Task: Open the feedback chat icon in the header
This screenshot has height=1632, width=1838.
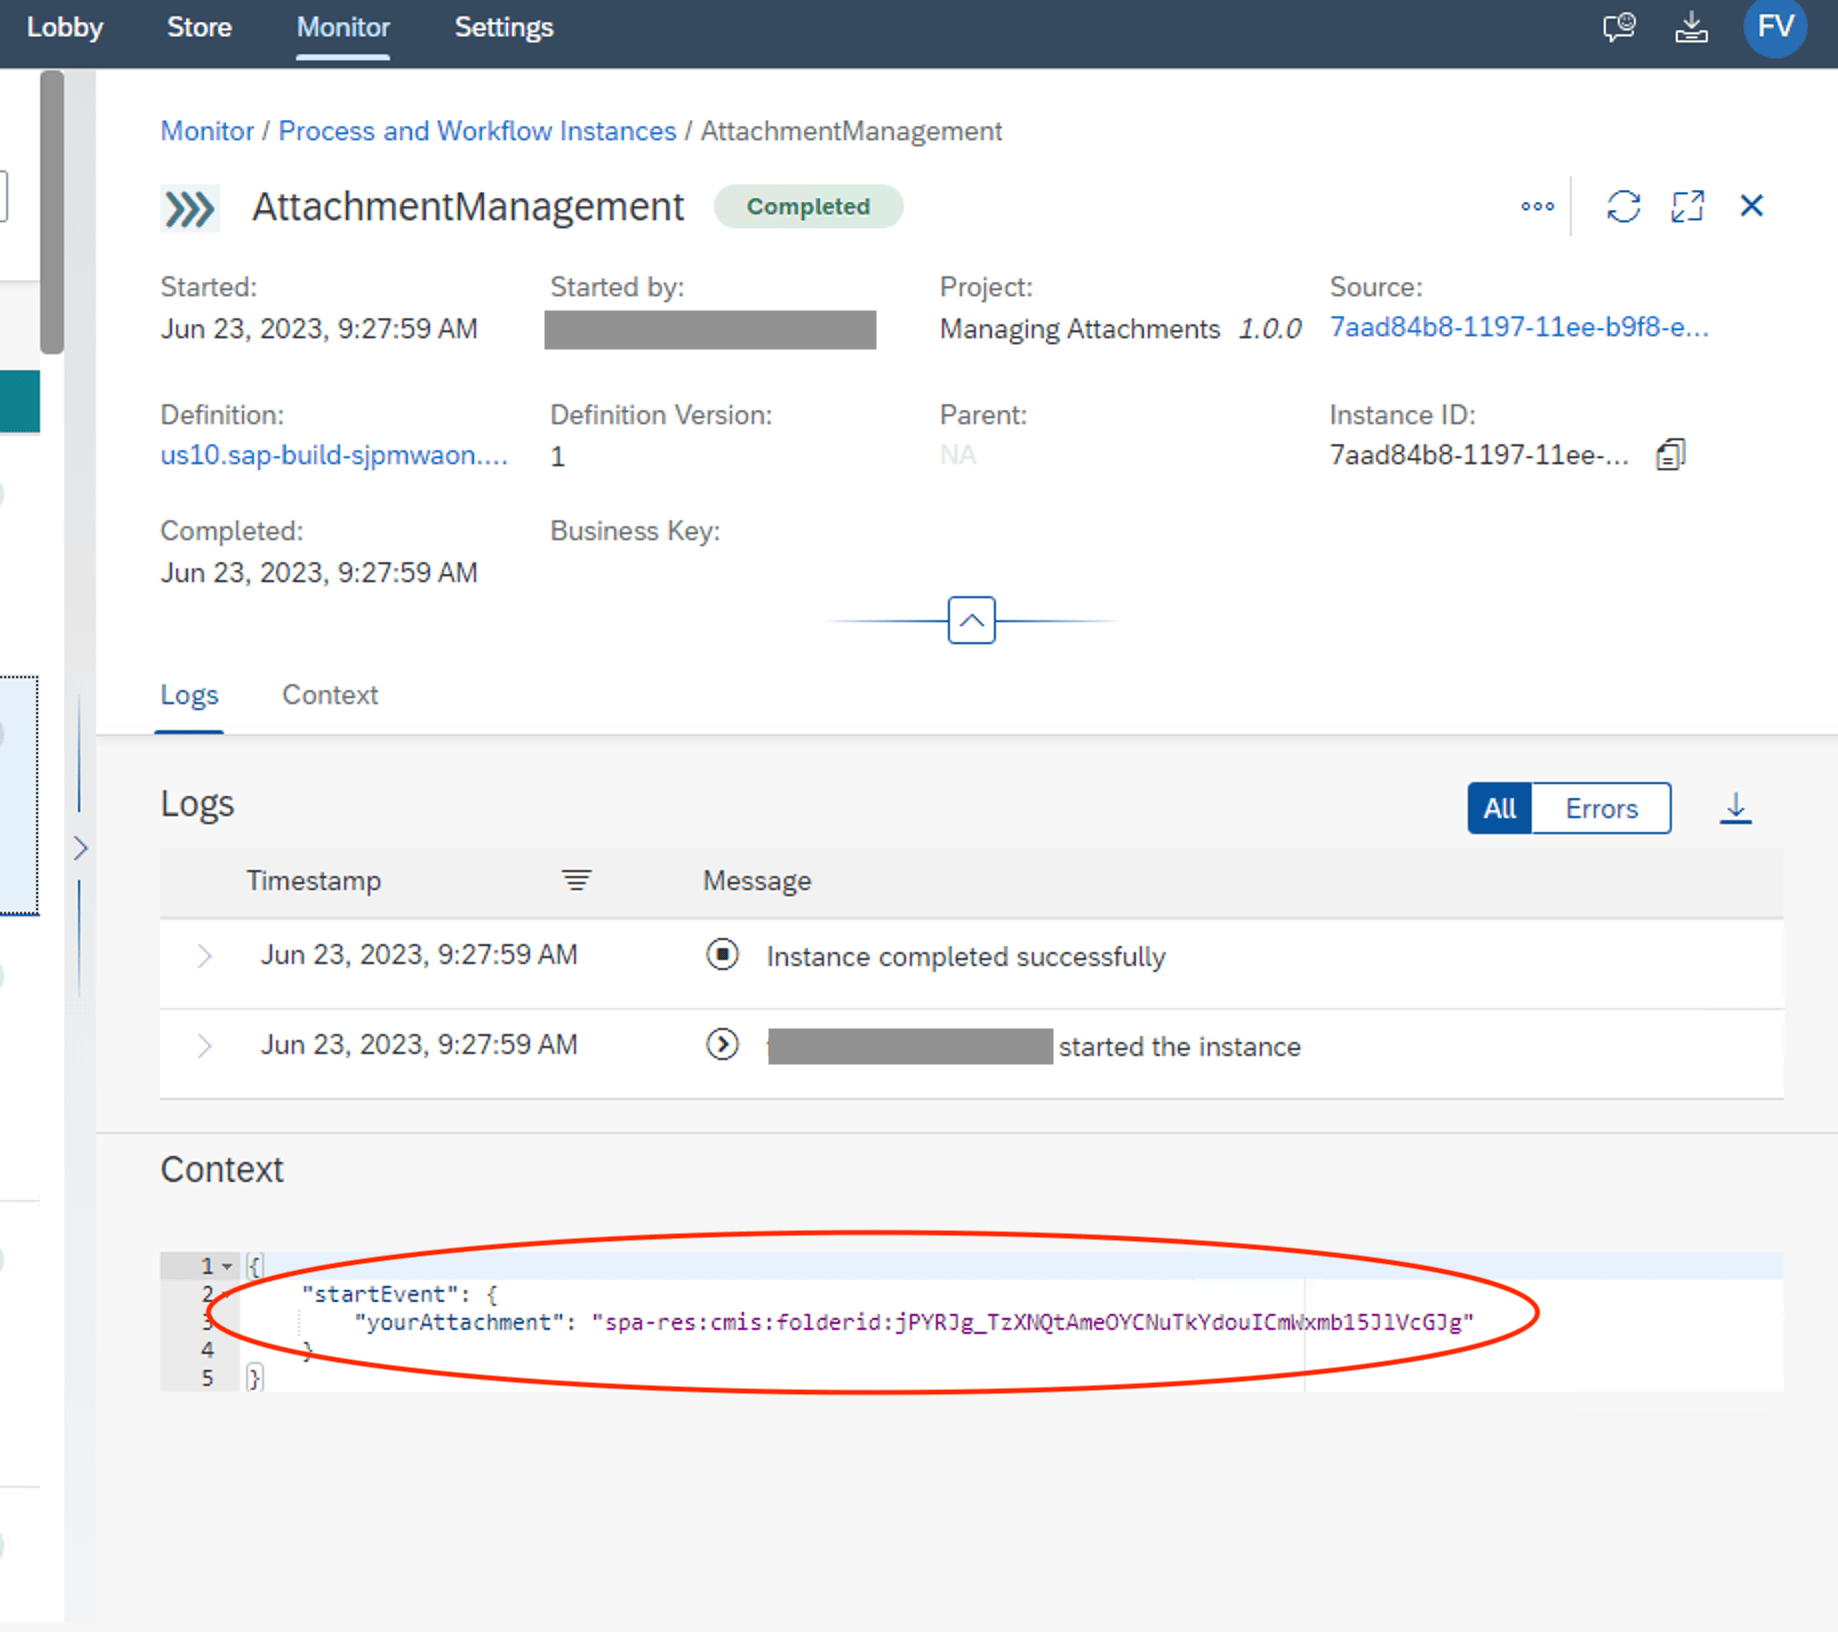Action: 1617,27
